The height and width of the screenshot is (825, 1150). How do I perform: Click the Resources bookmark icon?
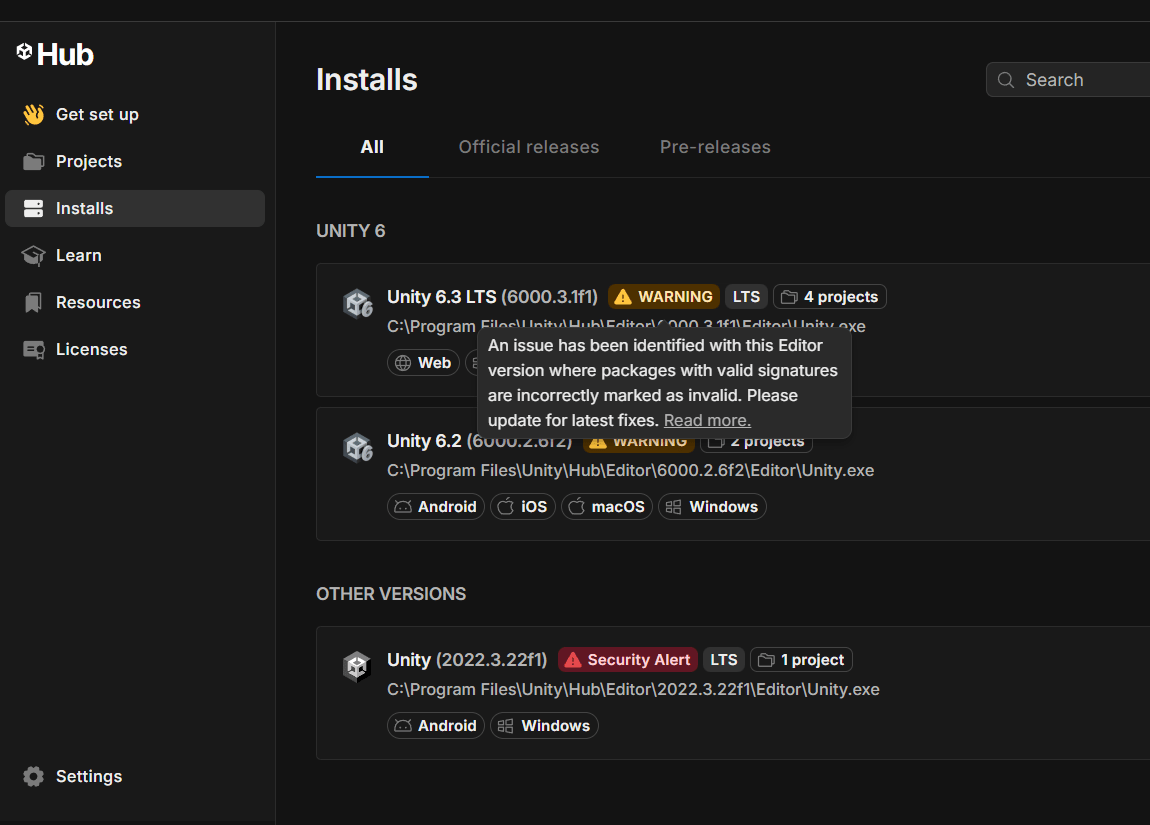tap(34, 302)
